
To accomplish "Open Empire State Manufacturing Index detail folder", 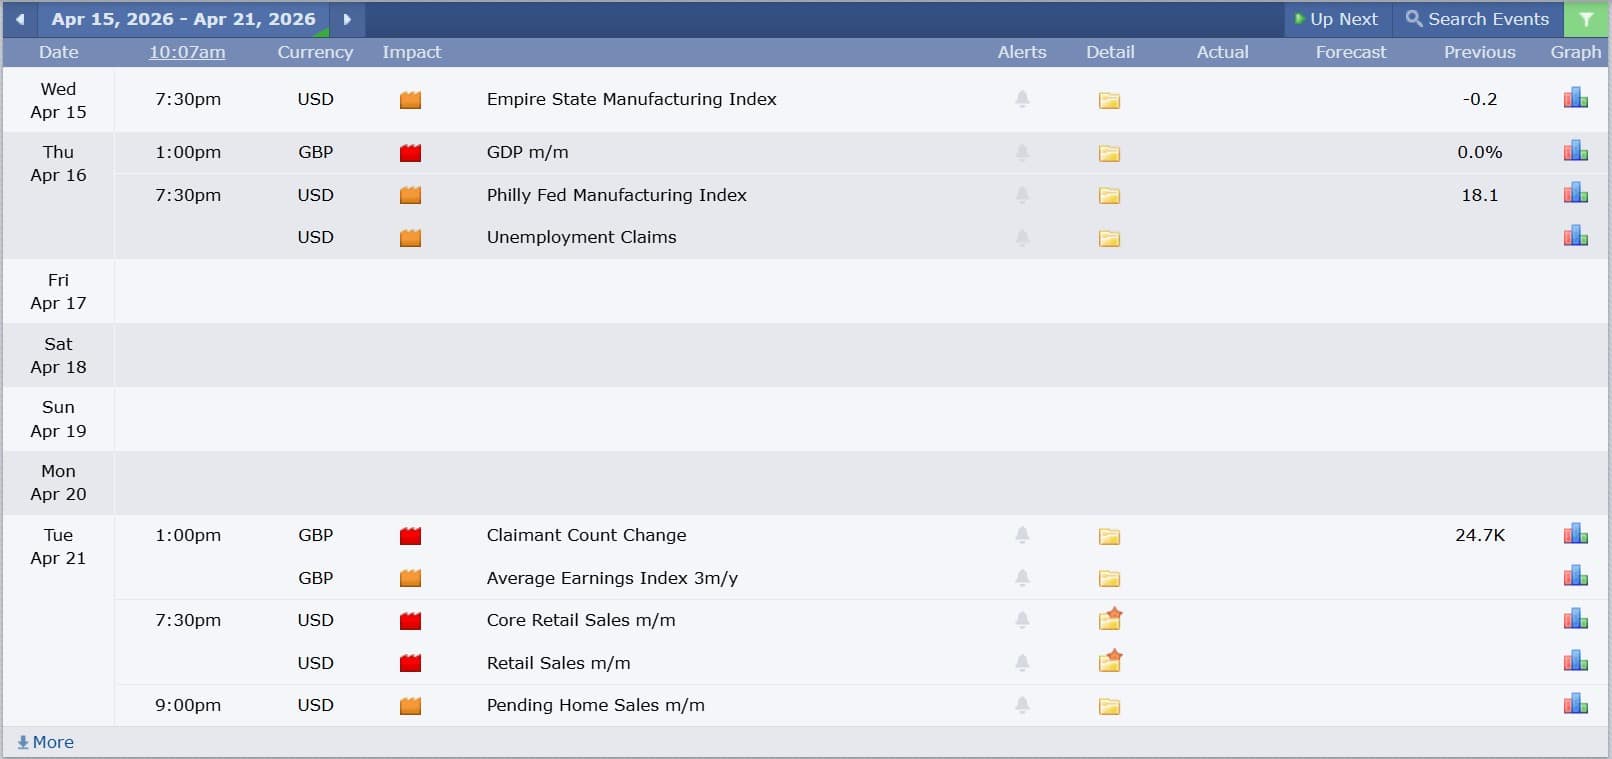I will (1109, 100).
